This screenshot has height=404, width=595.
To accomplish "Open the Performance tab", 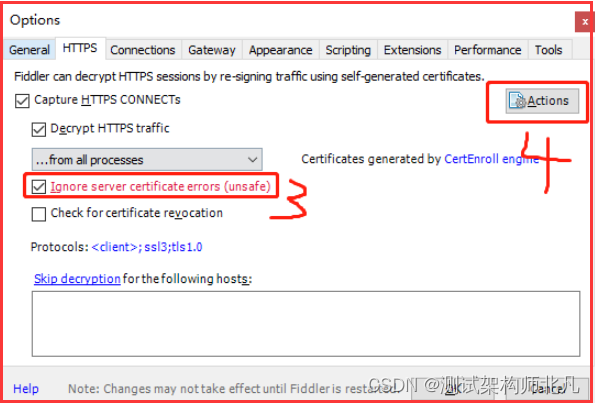I will pyautogui.click(x=488, y=50).
